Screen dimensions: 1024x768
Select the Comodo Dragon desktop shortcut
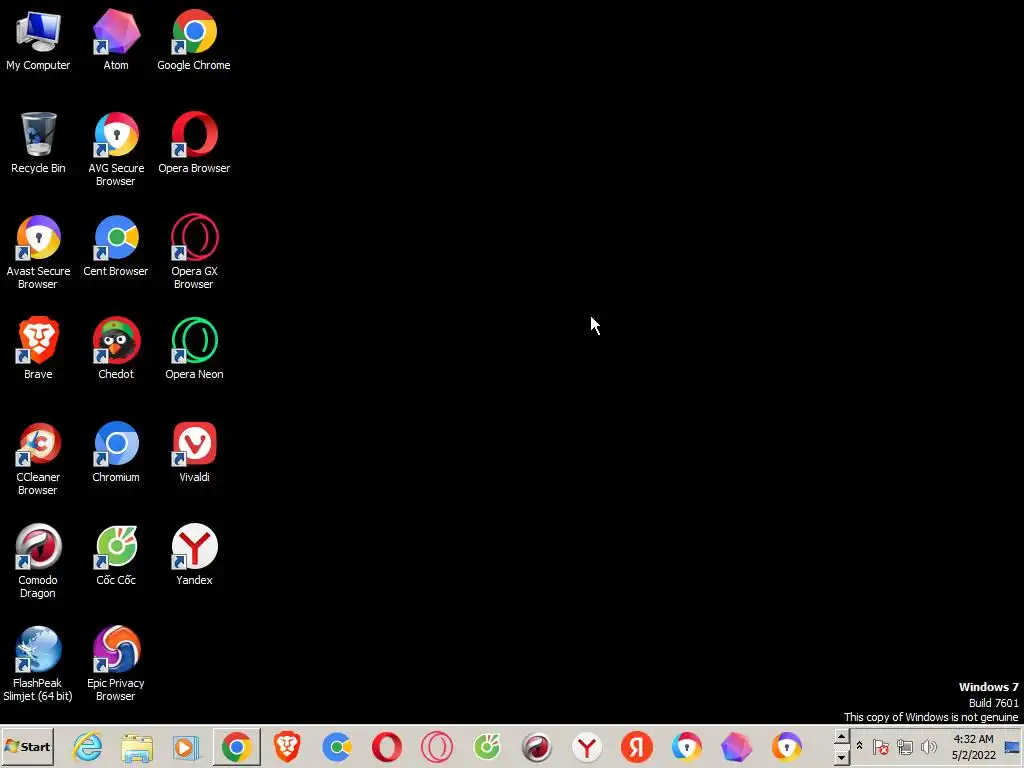[38, 562]
